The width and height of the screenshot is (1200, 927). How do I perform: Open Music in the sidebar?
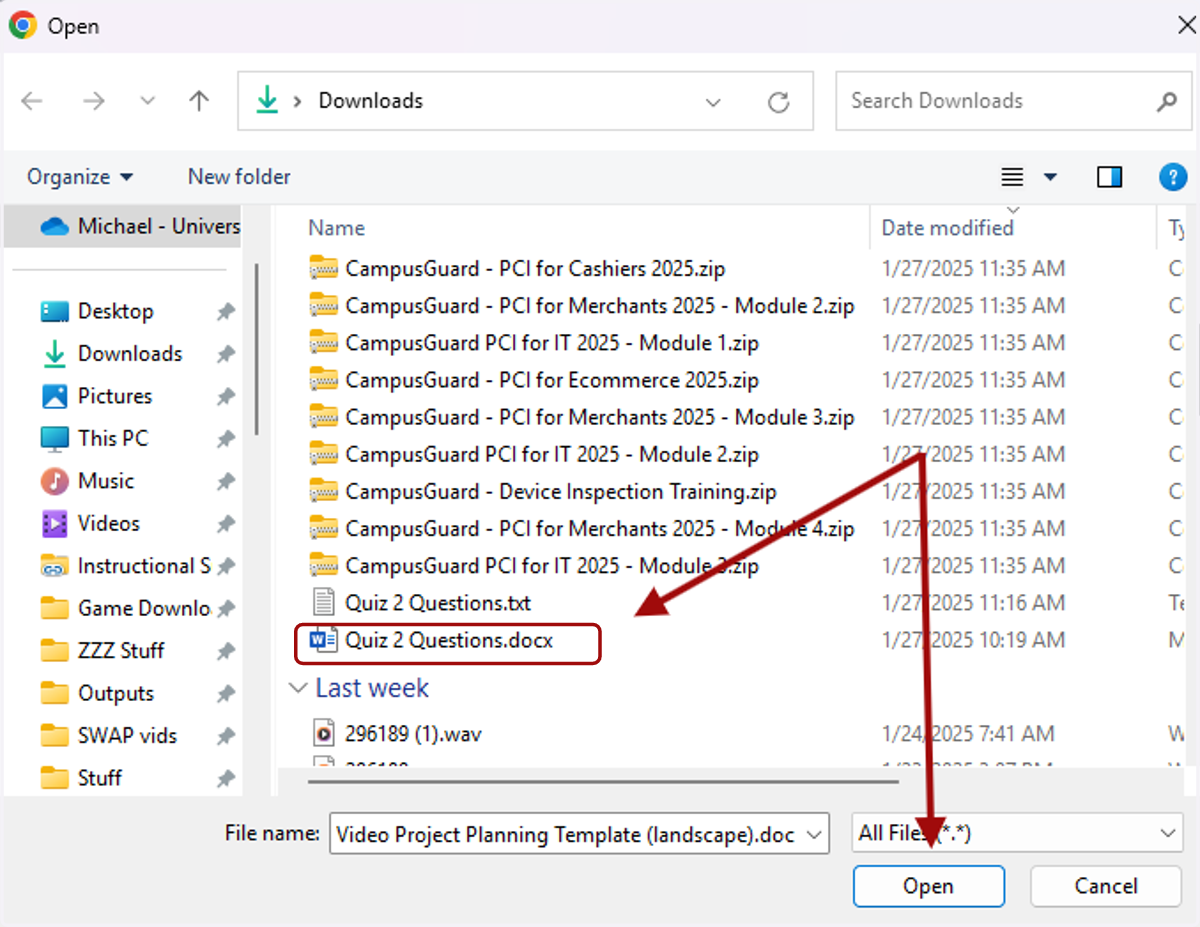tap(105, 481)
